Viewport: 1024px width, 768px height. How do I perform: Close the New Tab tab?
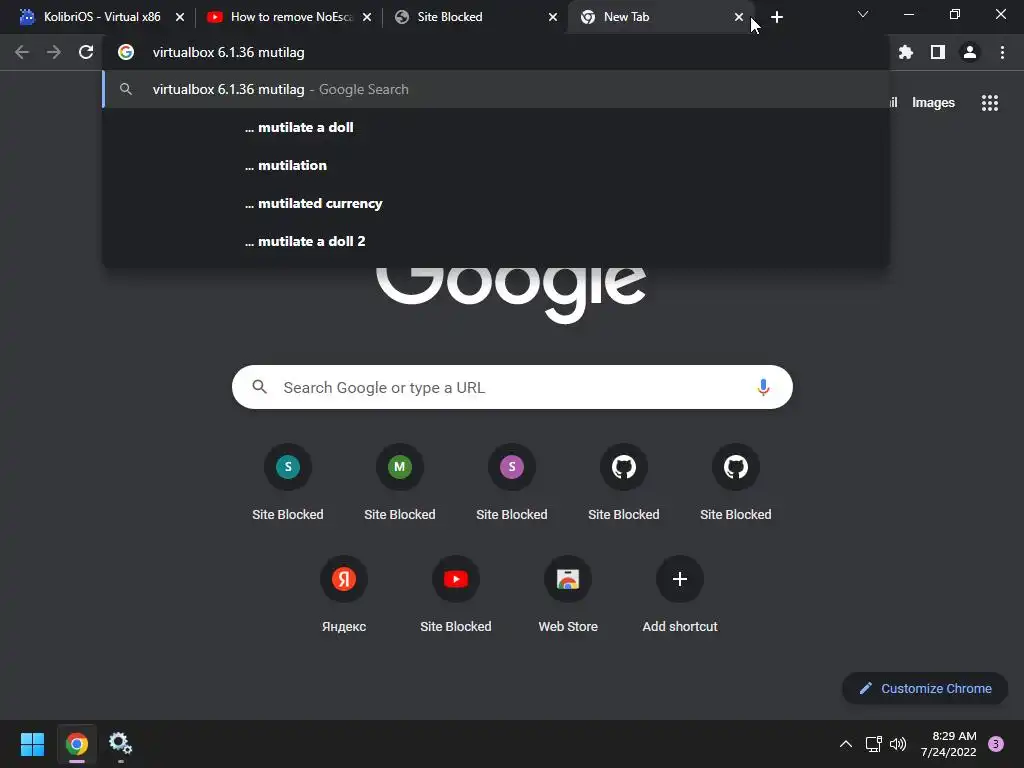click(739, 17)
